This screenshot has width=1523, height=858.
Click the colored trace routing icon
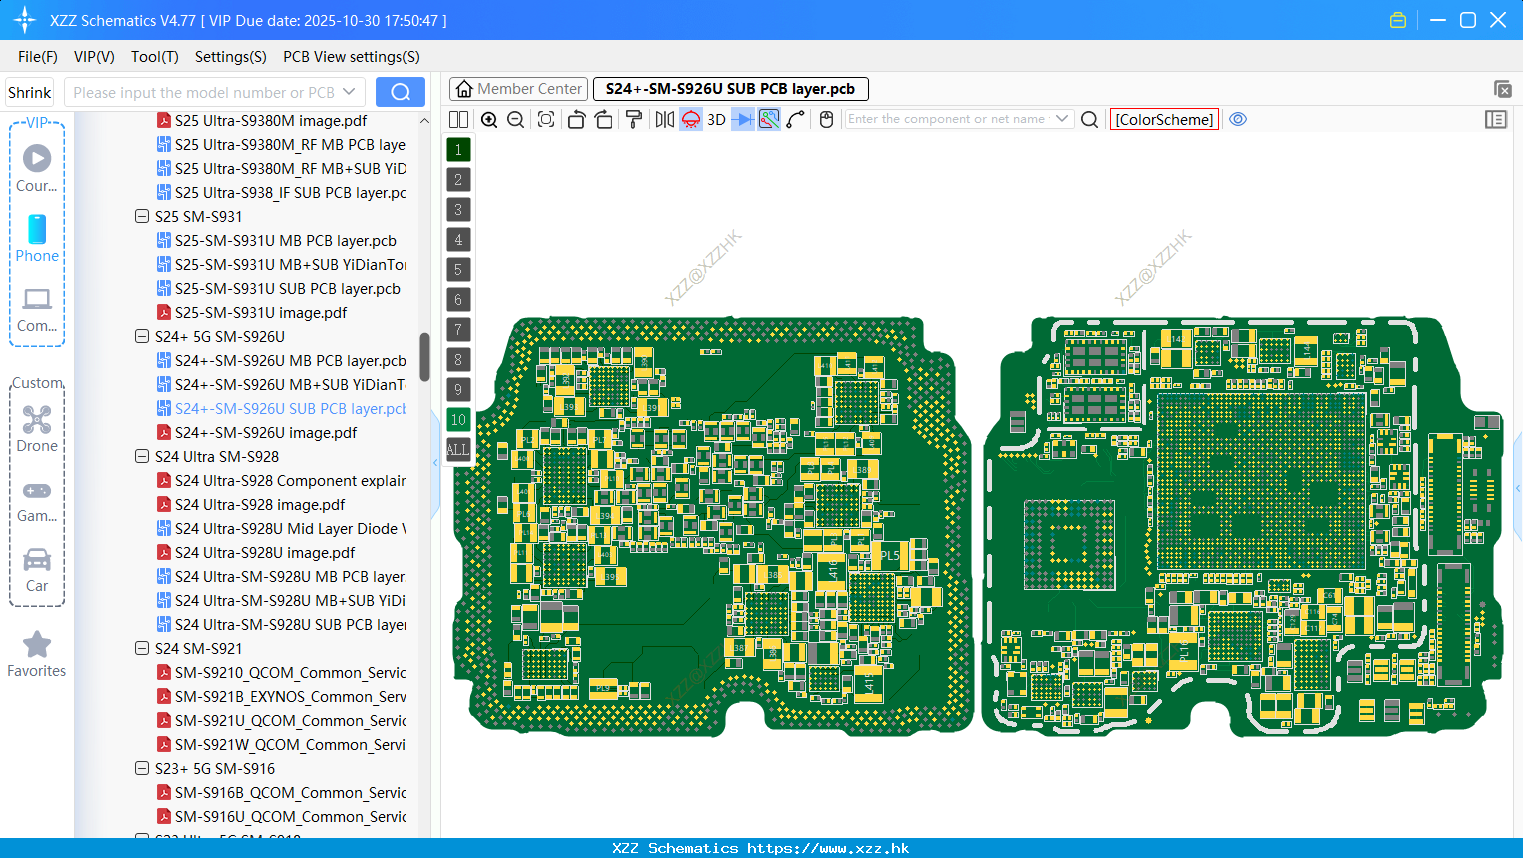tap(769, 119)
